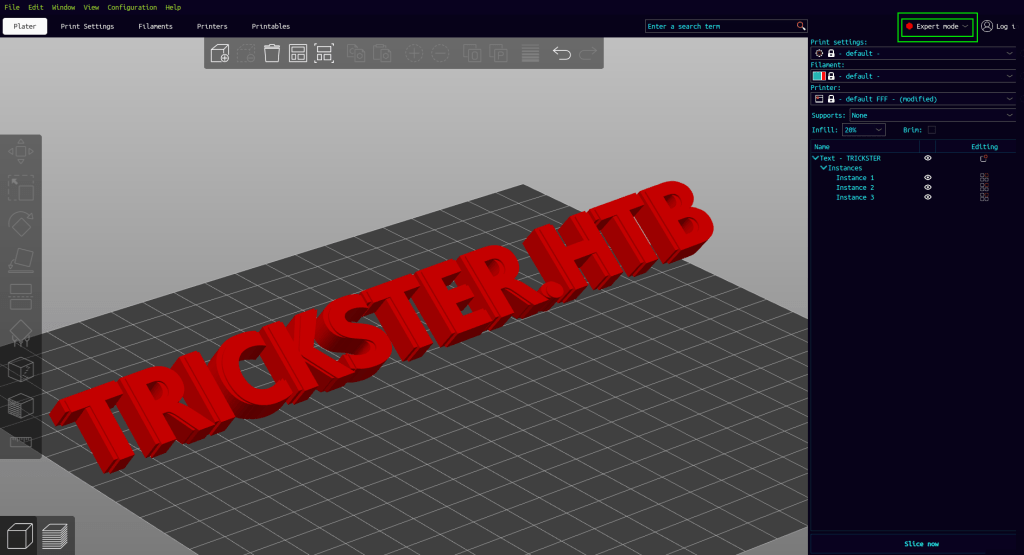Enable the Brim checkbox
This screenshot has width=1024, height=555.
point(932,130)
